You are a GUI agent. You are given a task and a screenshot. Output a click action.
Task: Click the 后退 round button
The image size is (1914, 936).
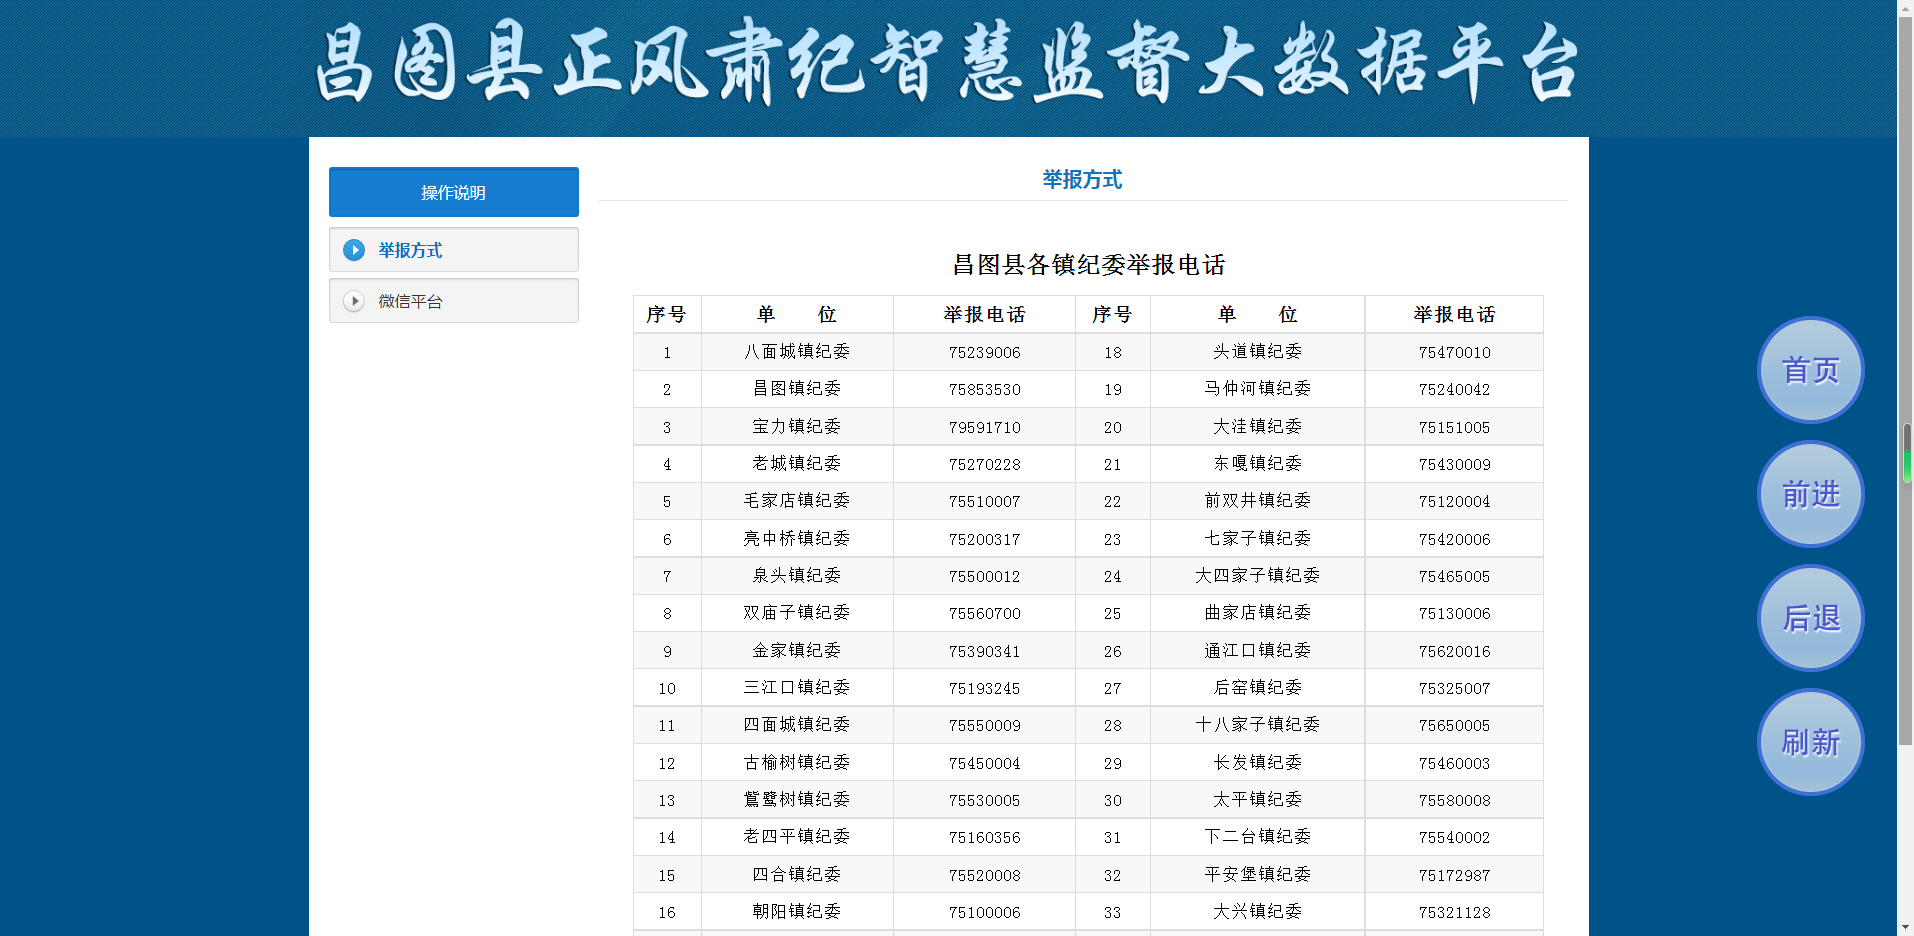(1810, 618)
